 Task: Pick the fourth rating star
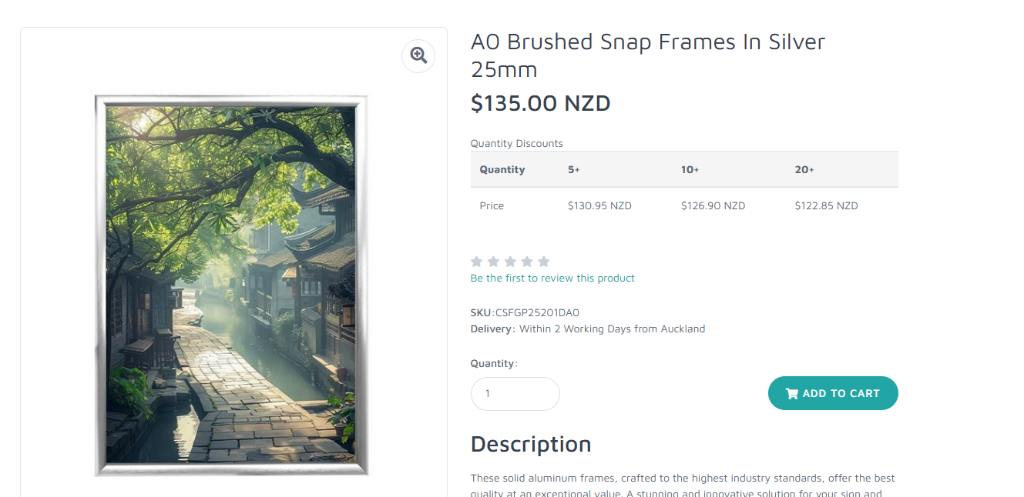[x=527, y=262]
